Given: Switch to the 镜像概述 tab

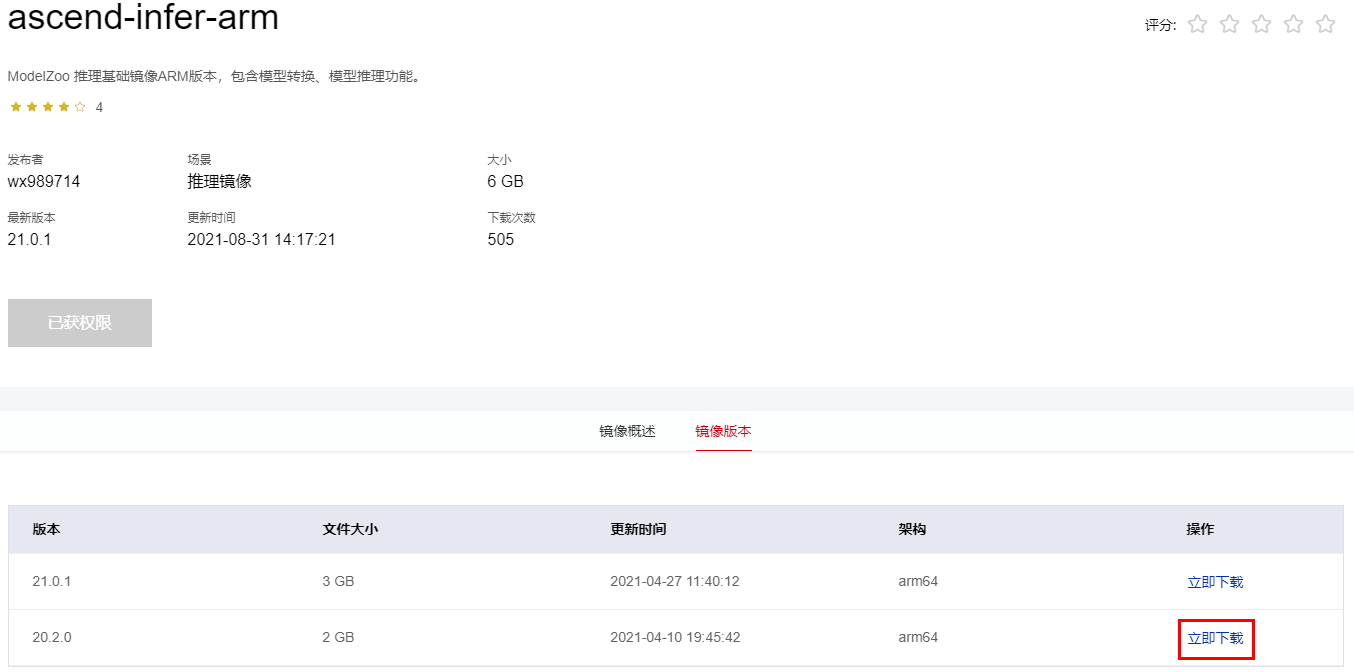Looking at the screenshot, I should point(627,432).
